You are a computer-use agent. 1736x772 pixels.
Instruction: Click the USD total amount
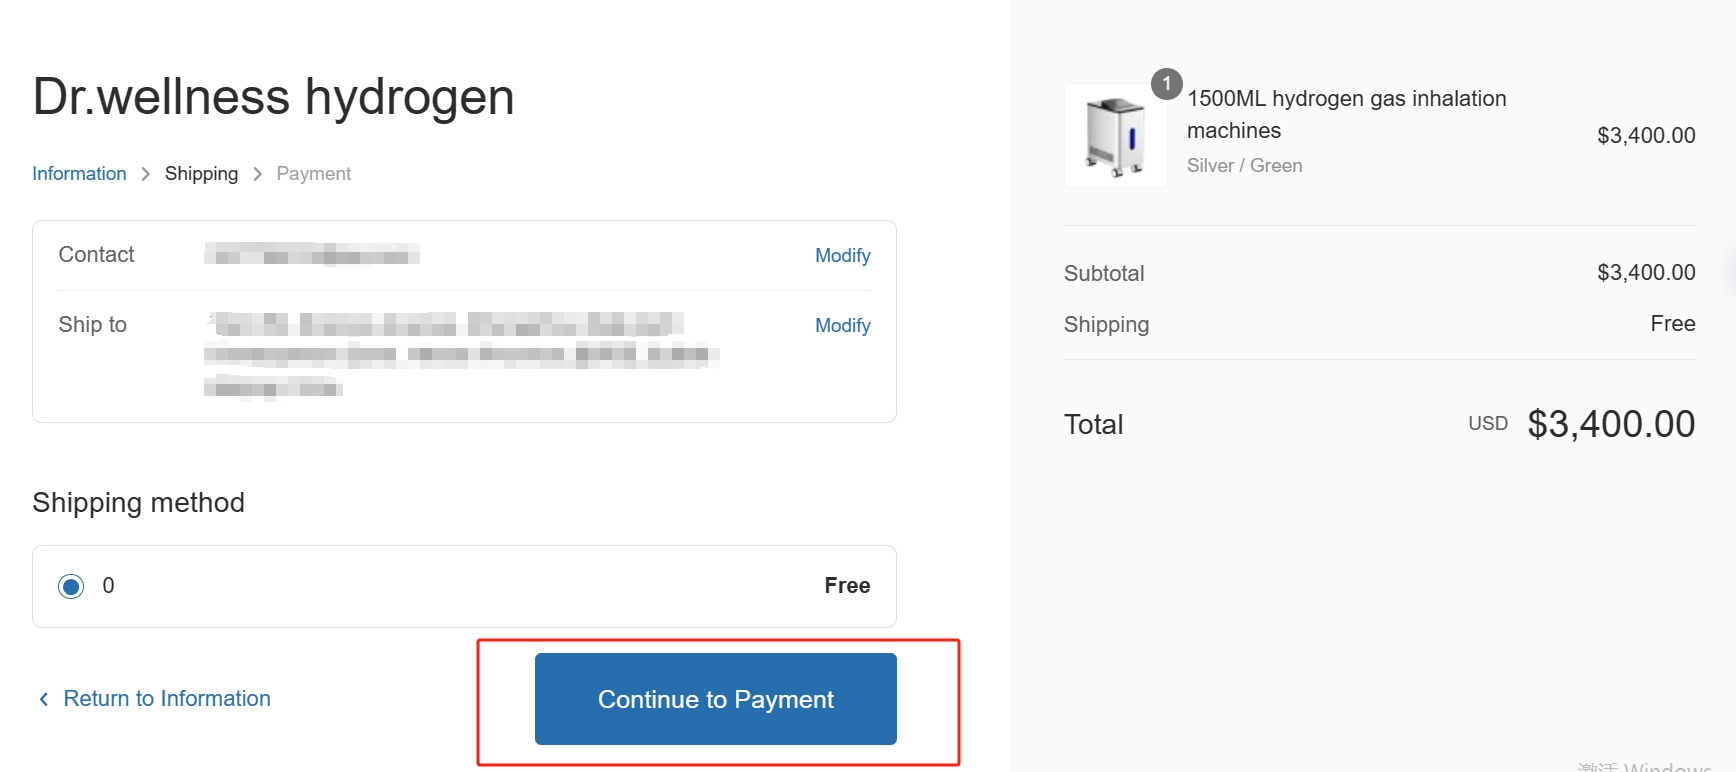(x=1610, y=424)
